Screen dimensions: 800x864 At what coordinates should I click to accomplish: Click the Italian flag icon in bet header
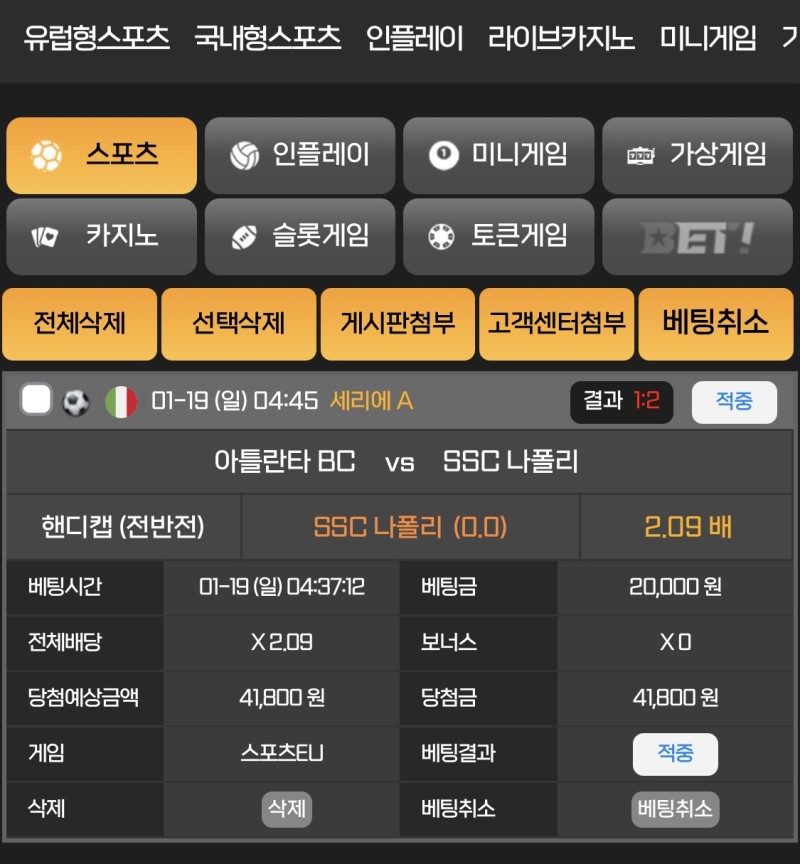click(121, 402)
